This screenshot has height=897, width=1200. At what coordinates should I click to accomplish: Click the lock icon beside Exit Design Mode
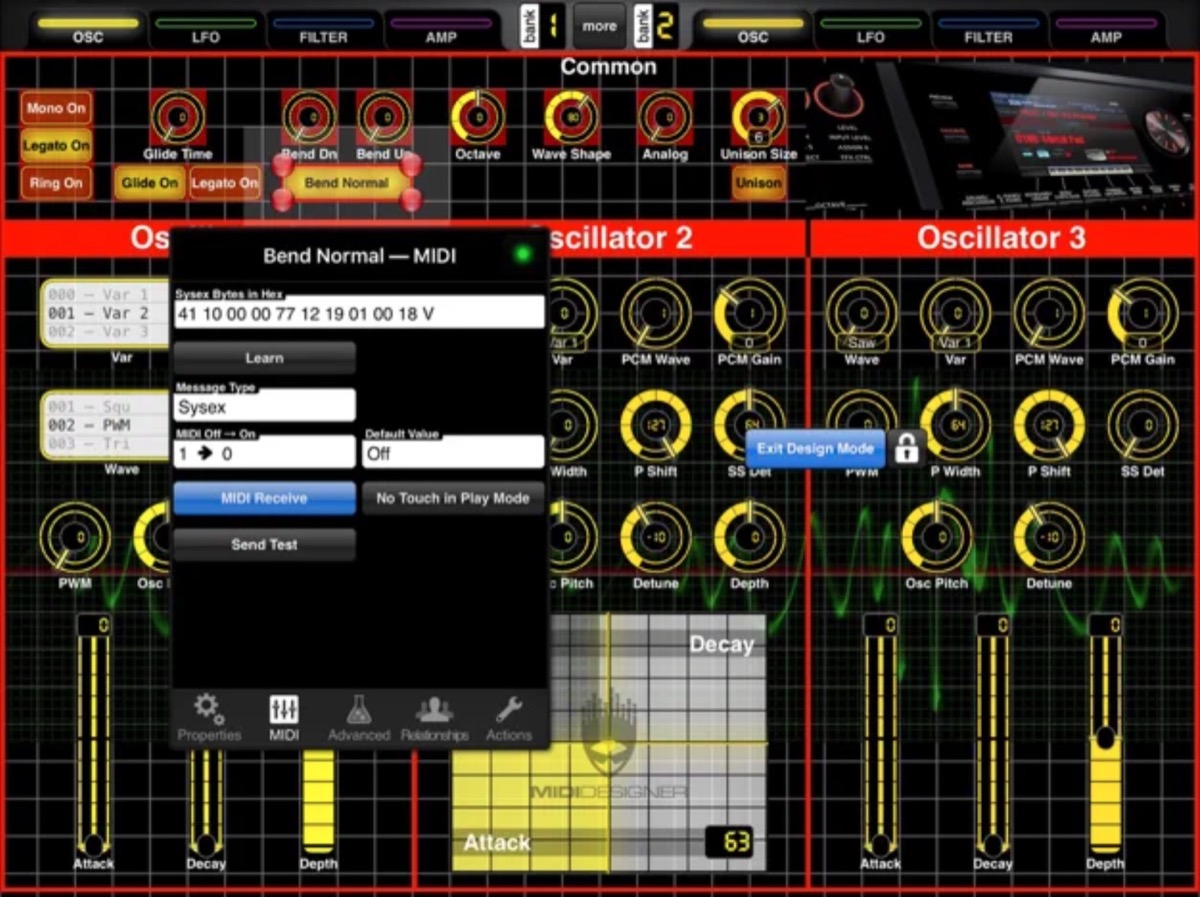pos(907,449)
